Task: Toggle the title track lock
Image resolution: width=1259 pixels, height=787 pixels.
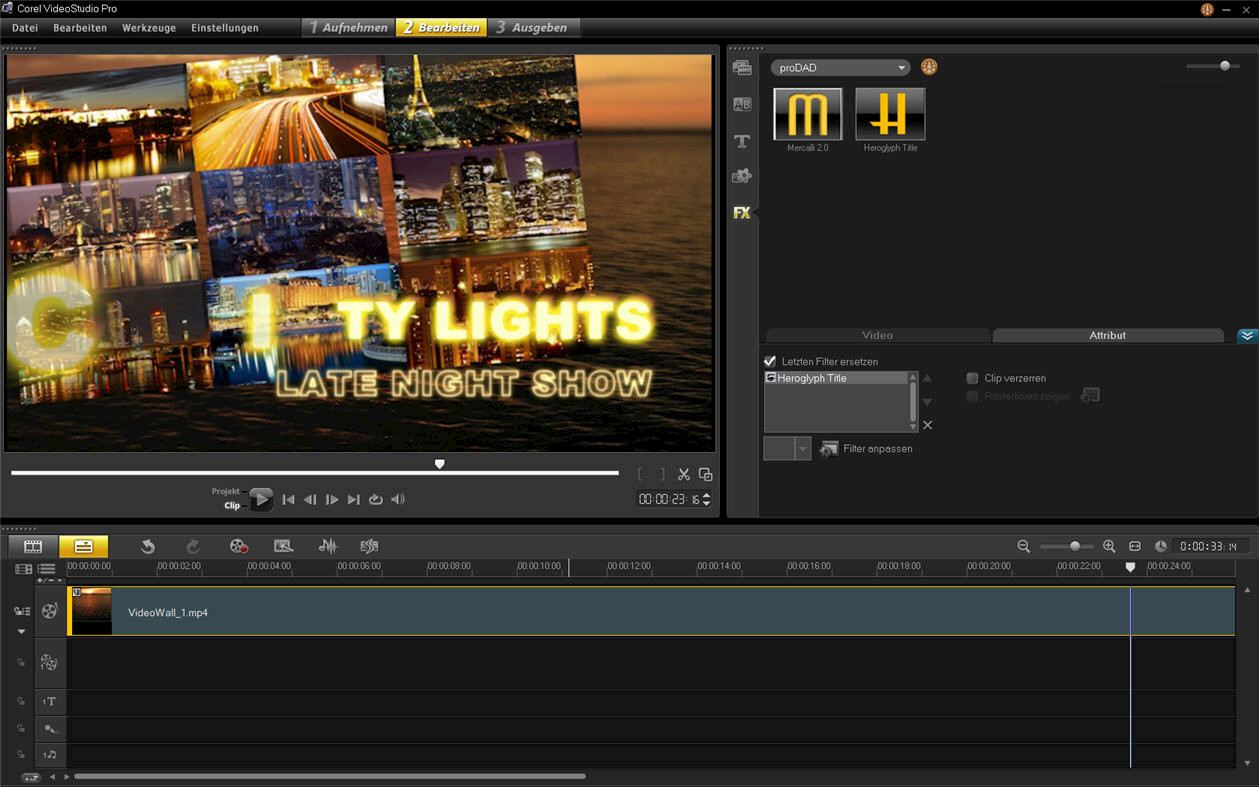Action: point(20,702)
